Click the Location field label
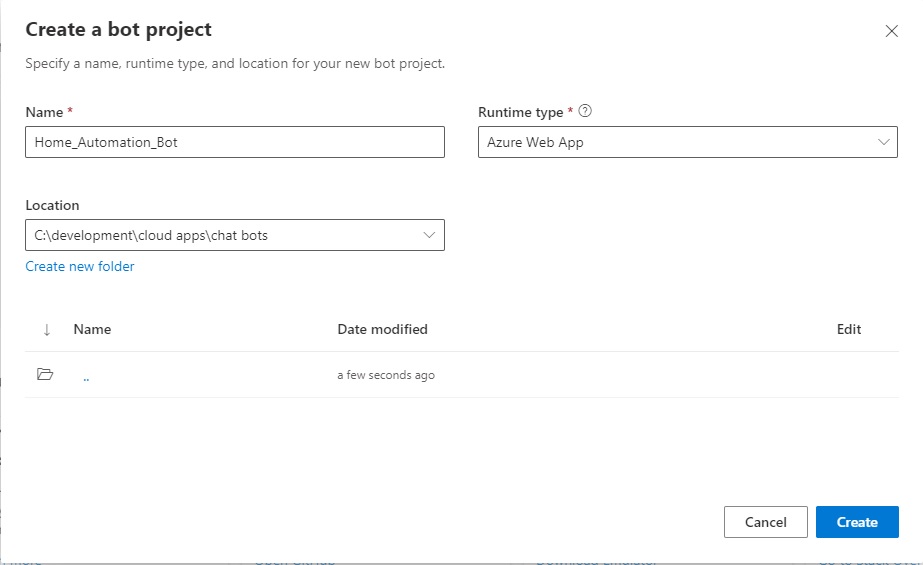The height and width of the screenshot is (565, 923). [52, 205]
